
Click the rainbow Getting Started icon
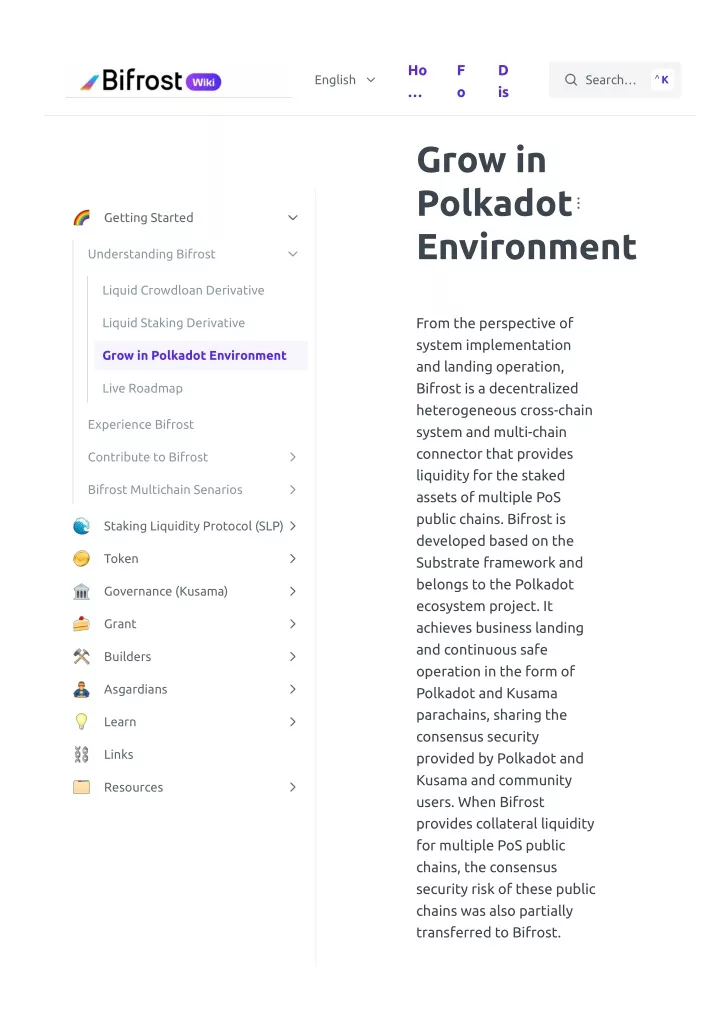pyautogui.click(x=82, y=217)
